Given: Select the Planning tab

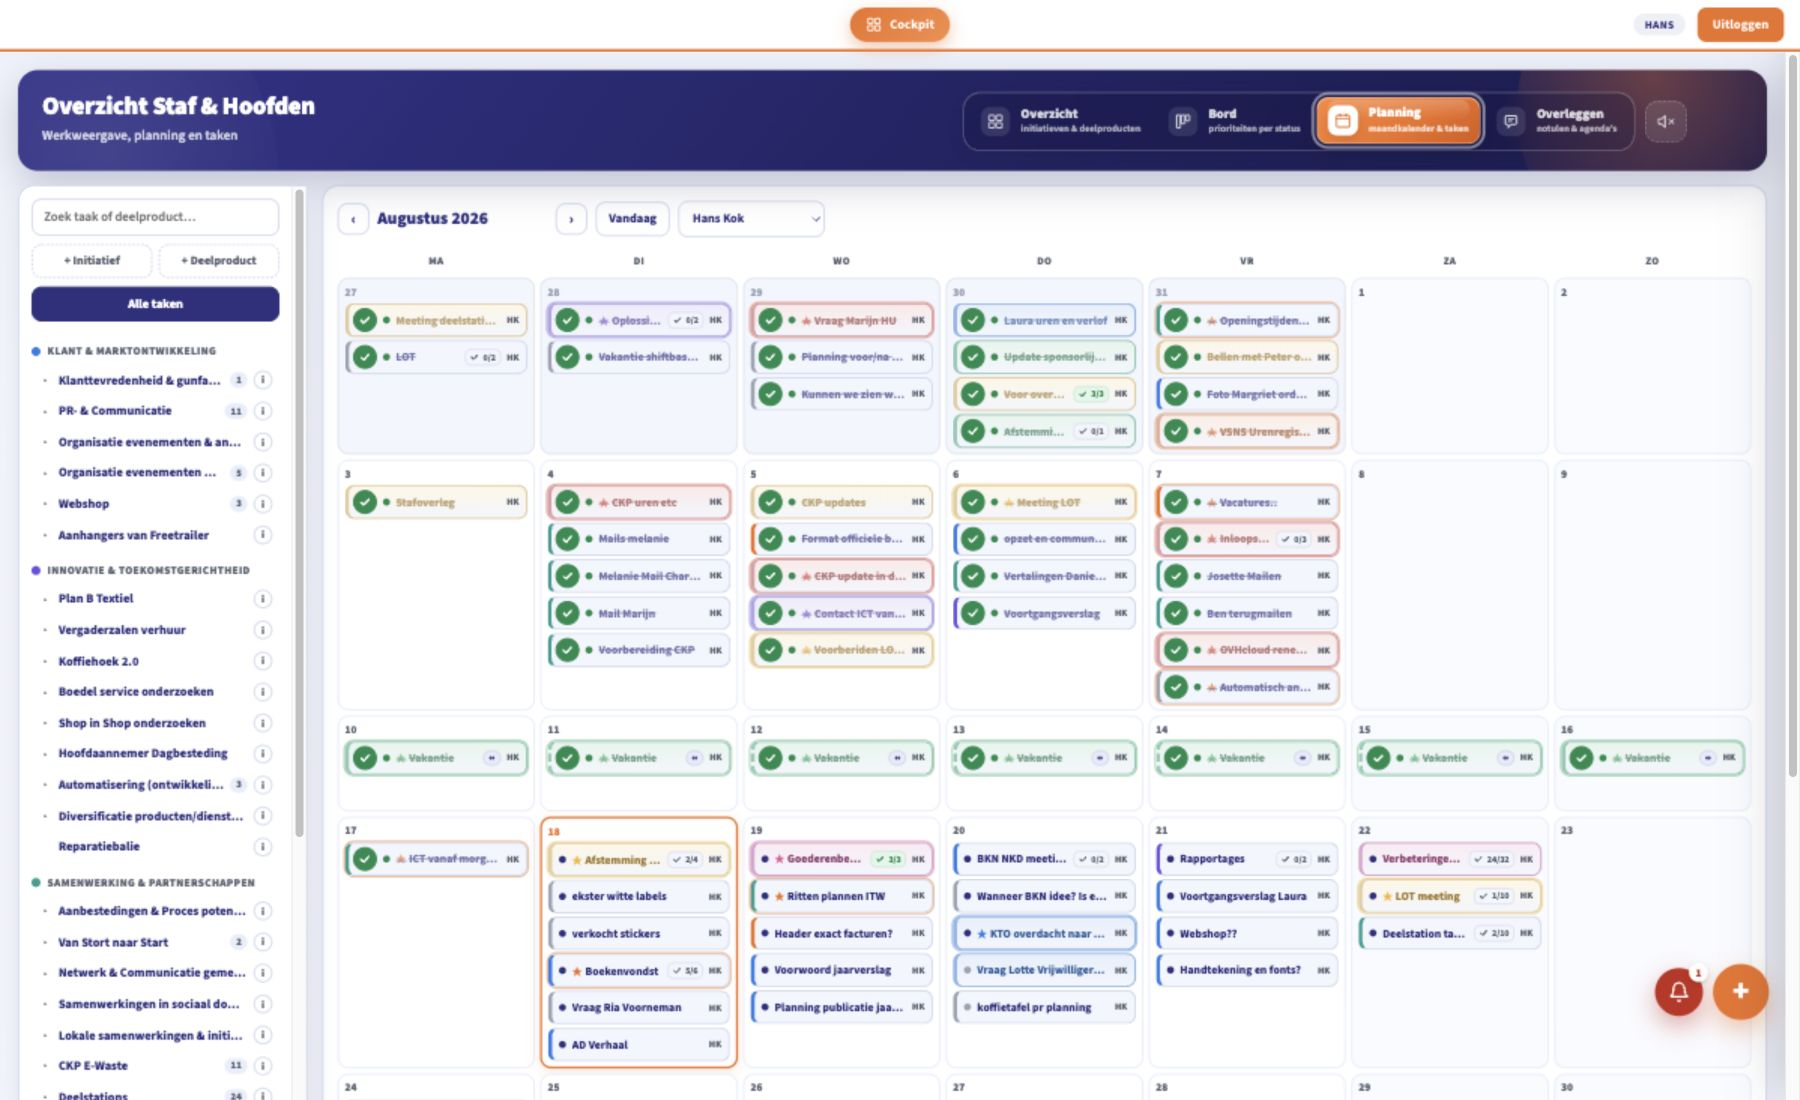Looking at the screenshot, I should pos(1398,121).
